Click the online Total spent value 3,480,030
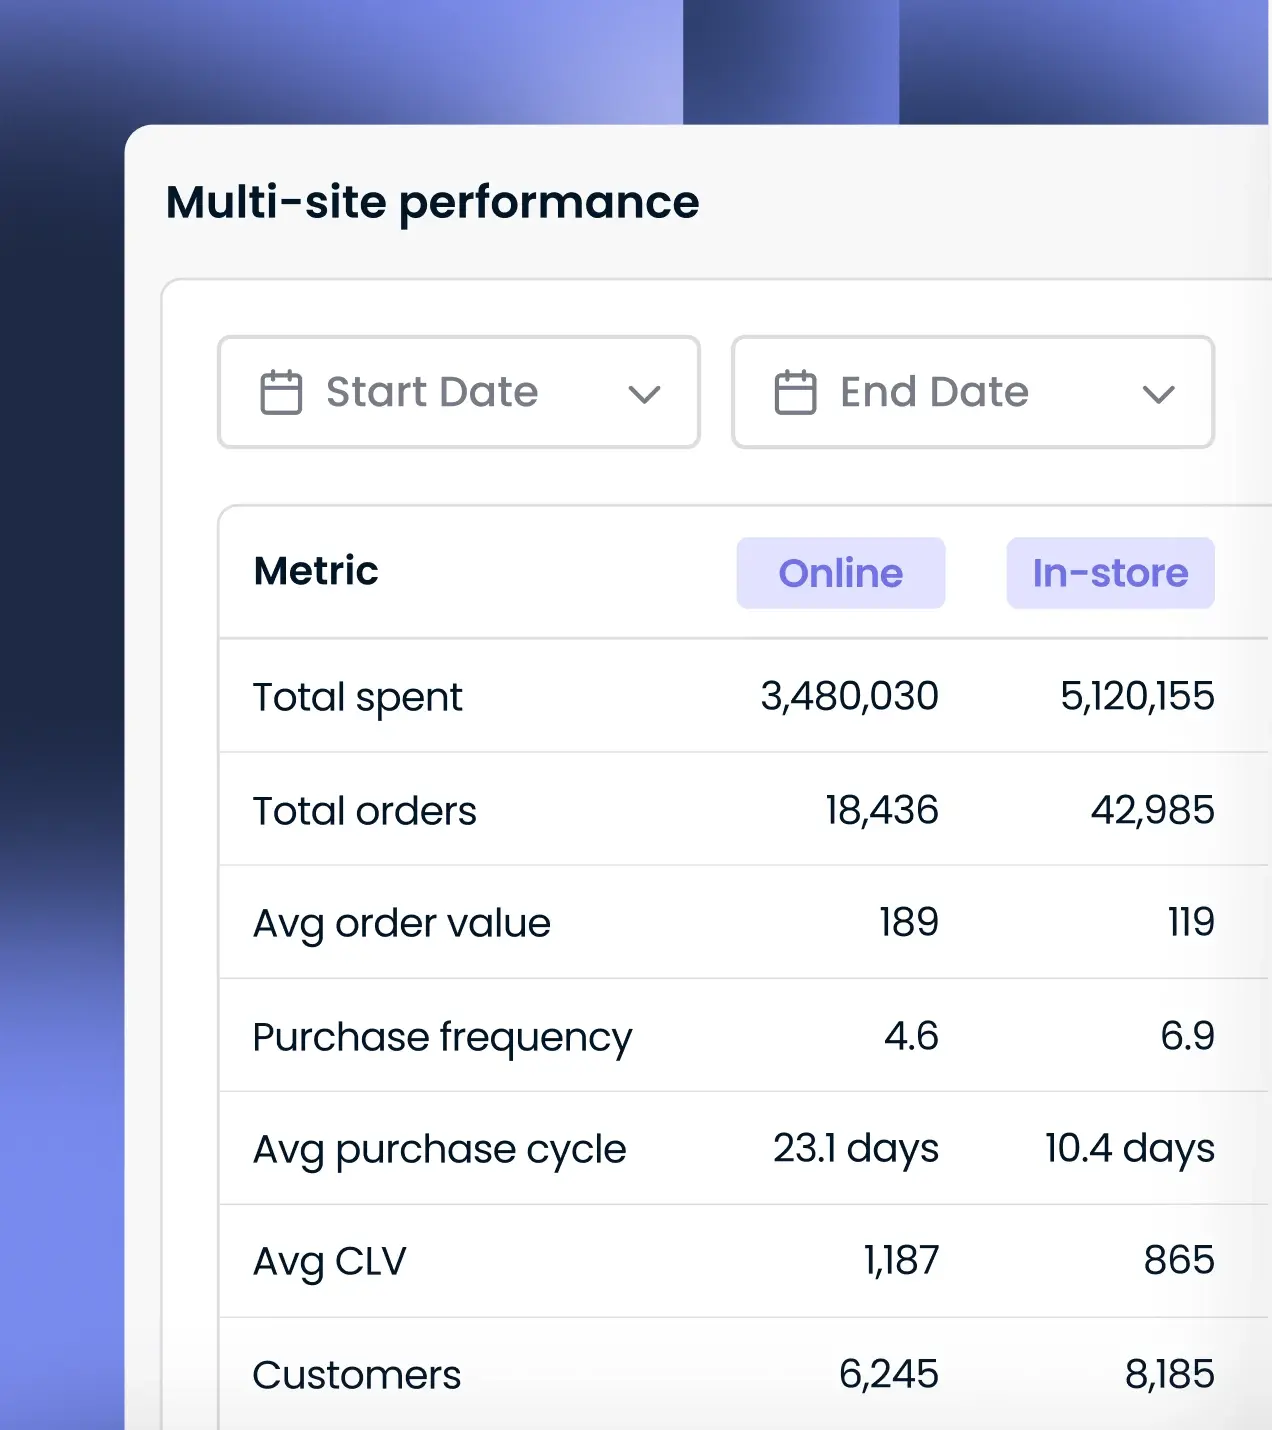 coord(850,697)
